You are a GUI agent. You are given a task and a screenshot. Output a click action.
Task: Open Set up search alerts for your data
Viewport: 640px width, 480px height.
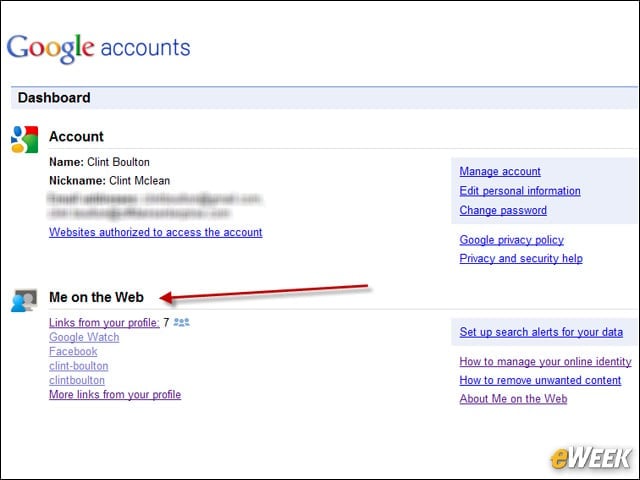coord(541,332)
